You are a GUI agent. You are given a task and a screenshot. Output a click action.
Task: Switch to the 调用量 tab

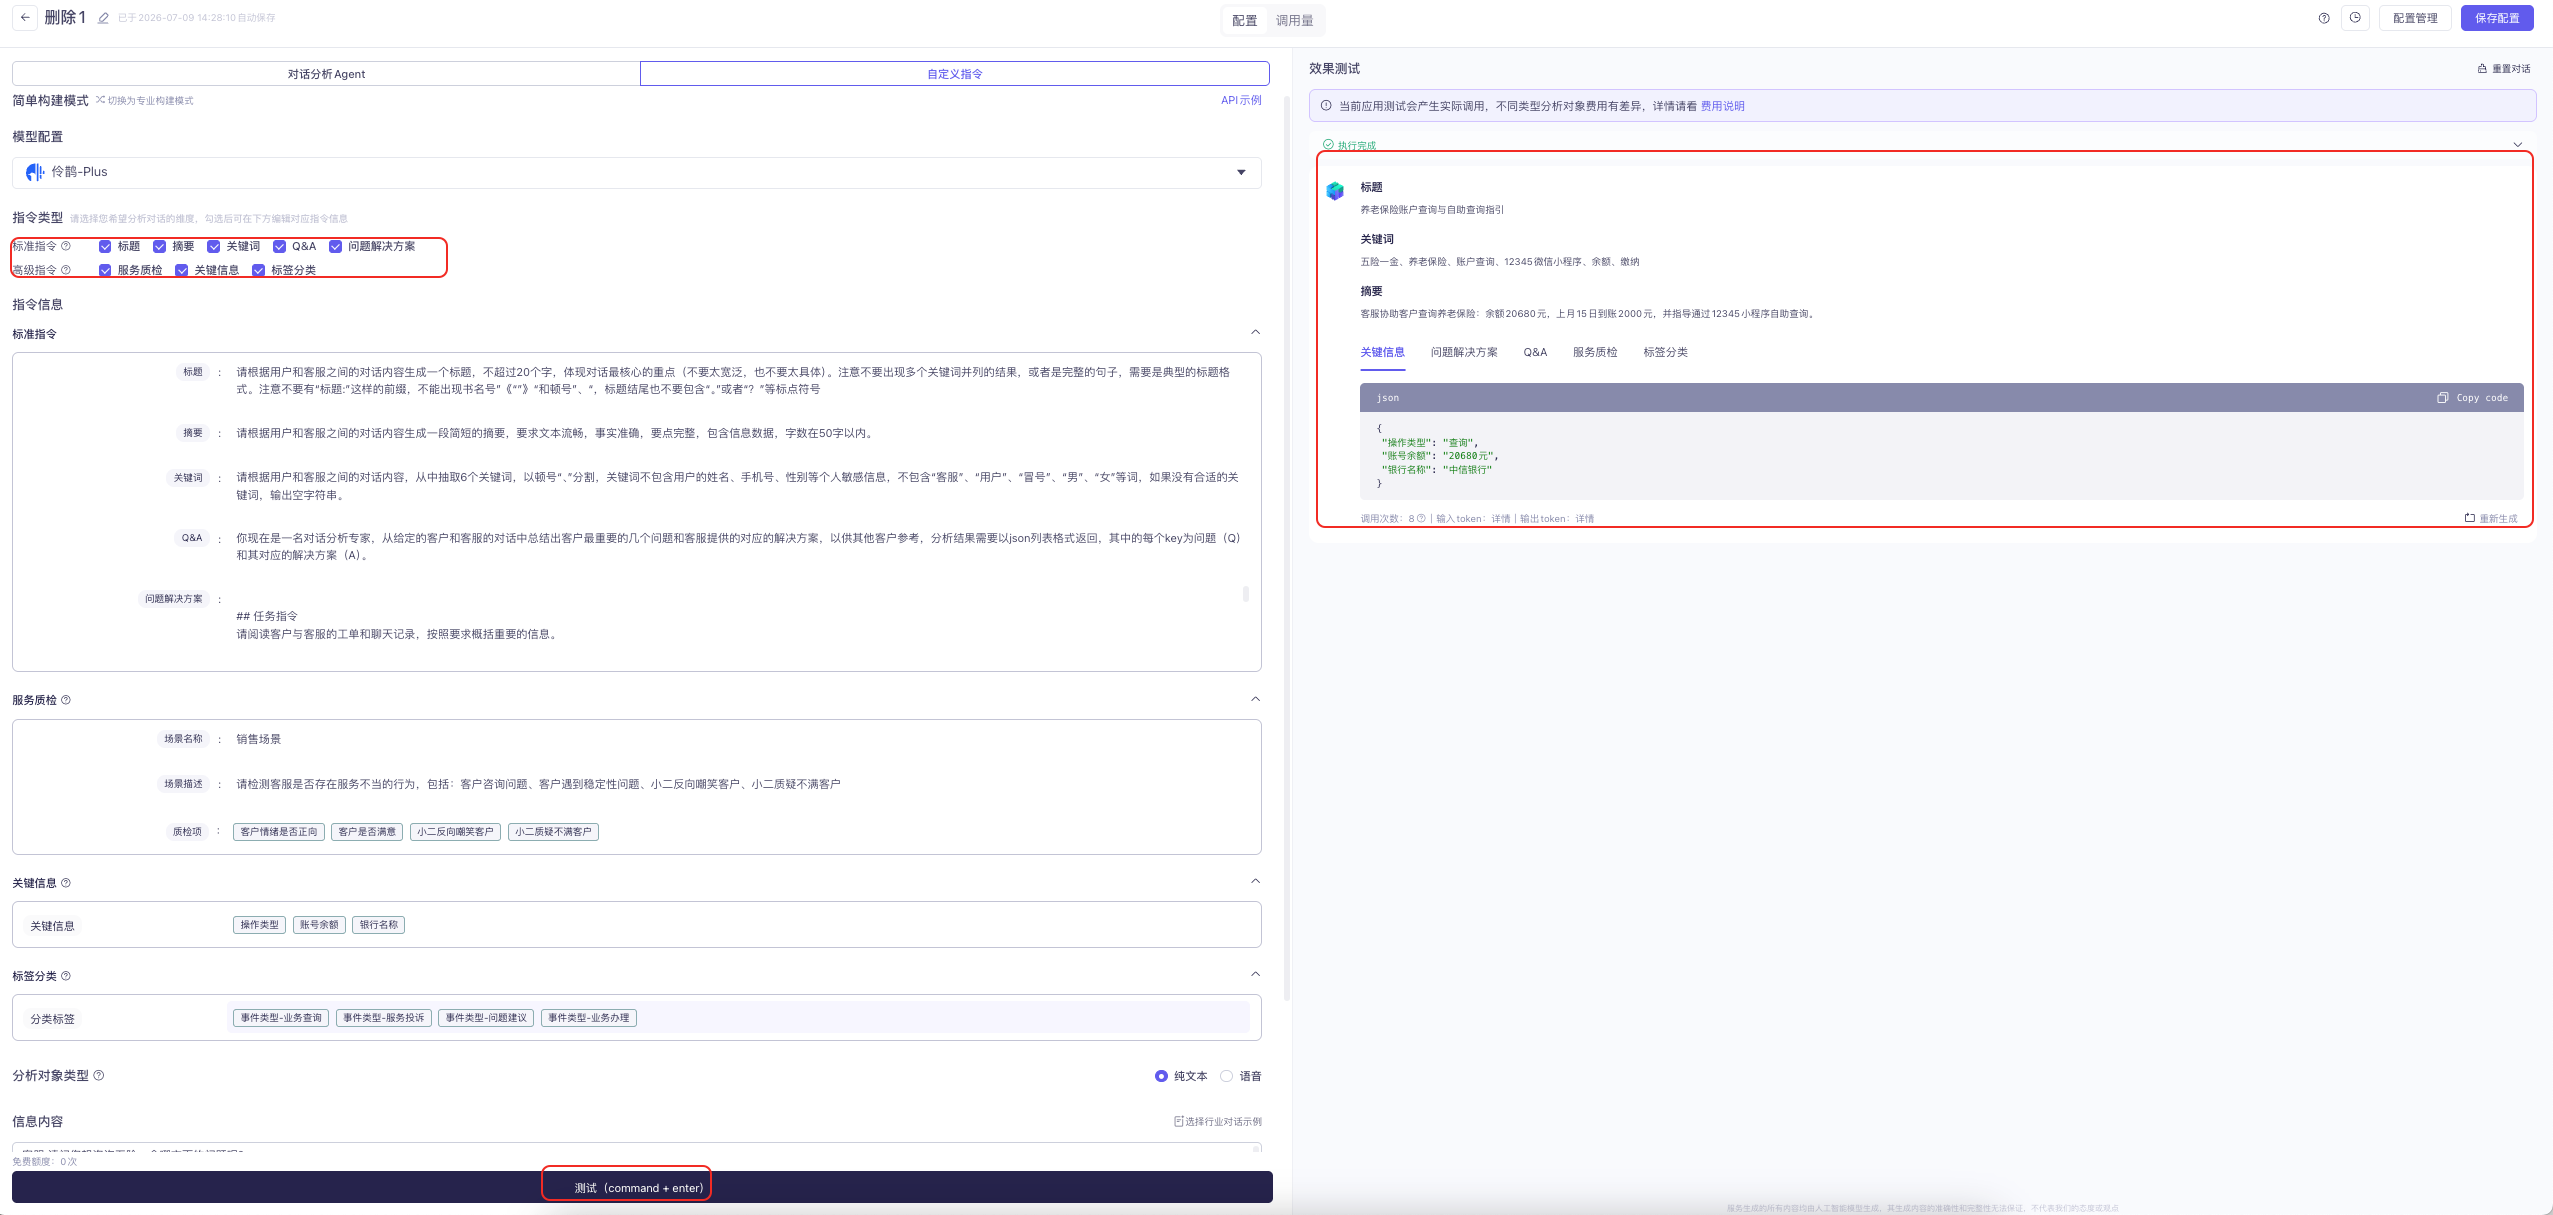coord(1294,20)
